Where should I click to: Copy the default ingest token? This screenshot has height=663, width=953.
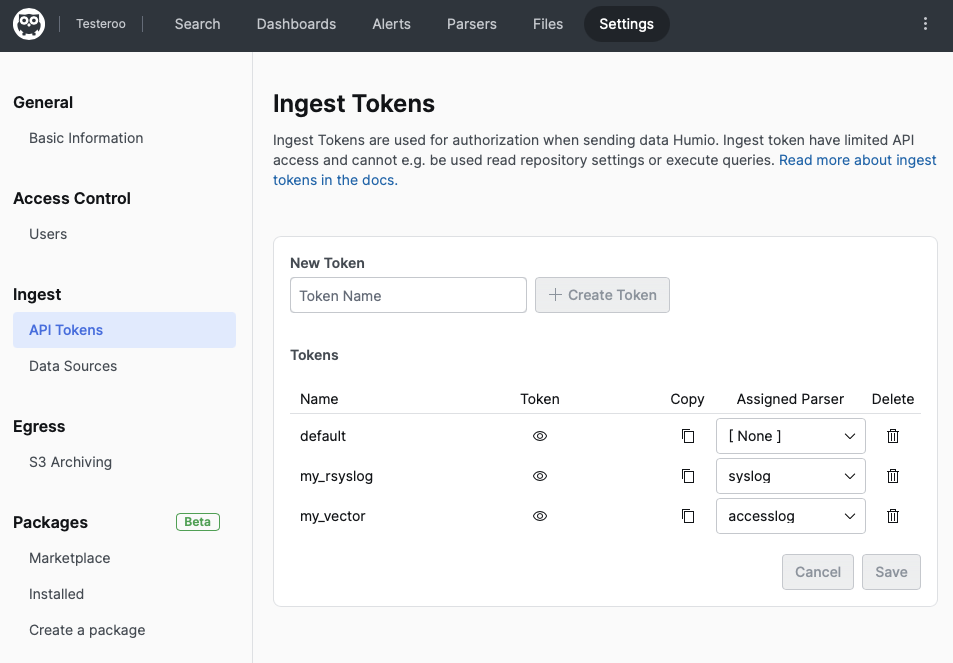[687, 436]
